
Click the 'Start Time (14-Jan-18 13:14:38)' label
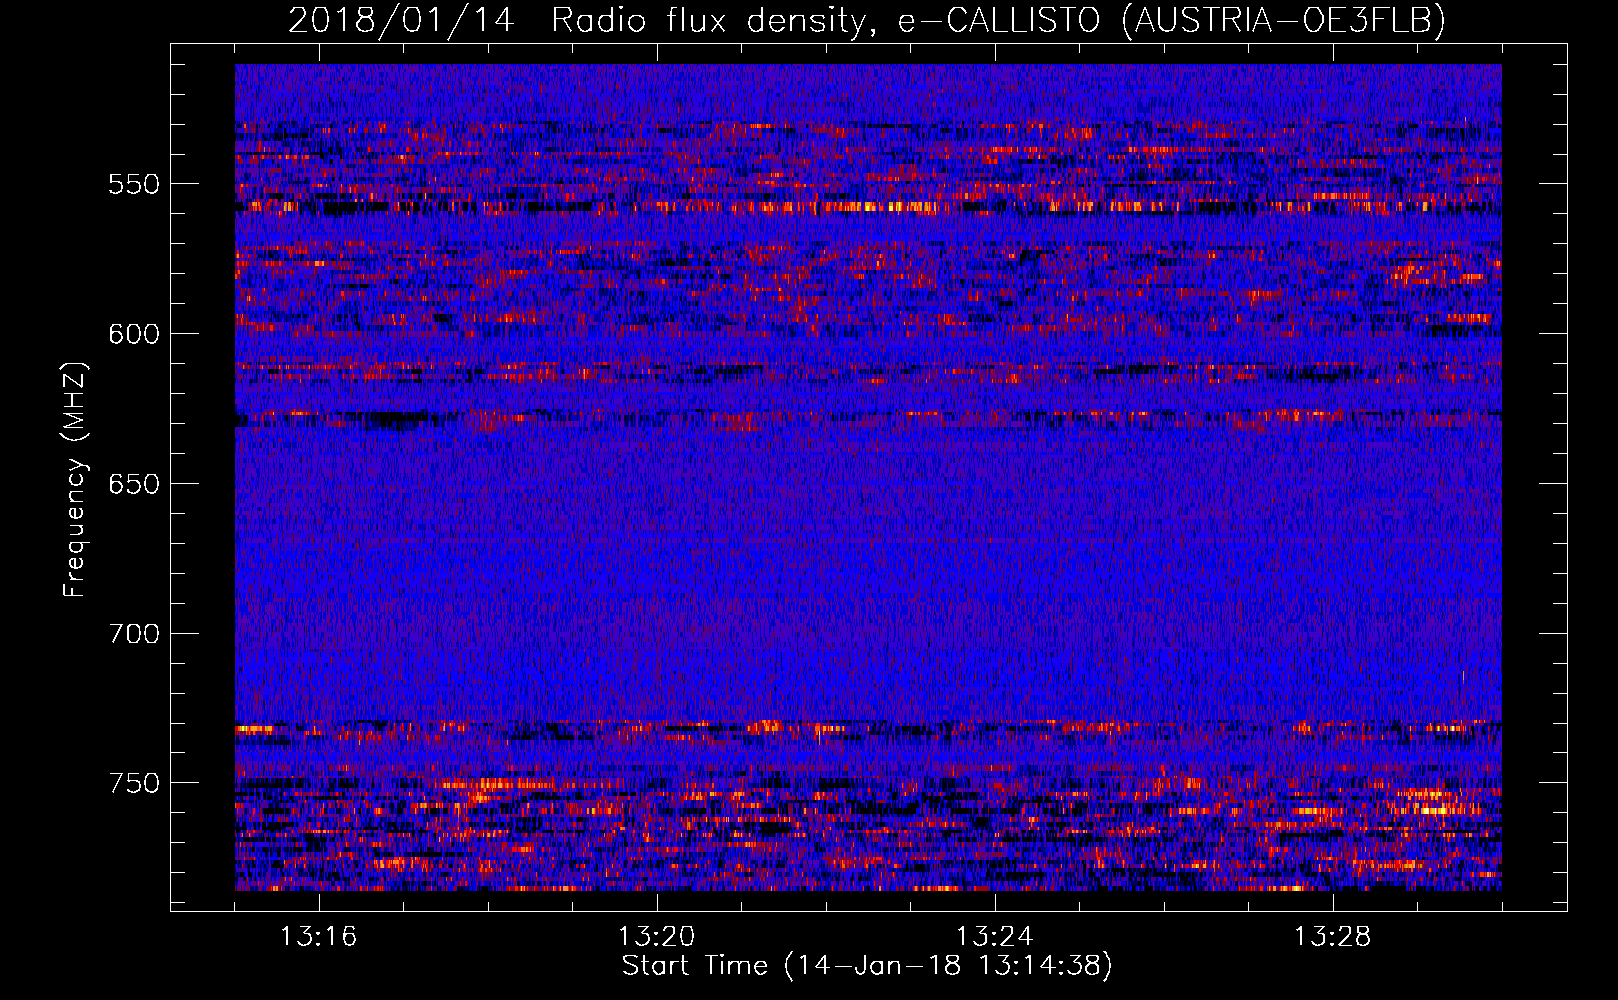(x=867, y=966)
